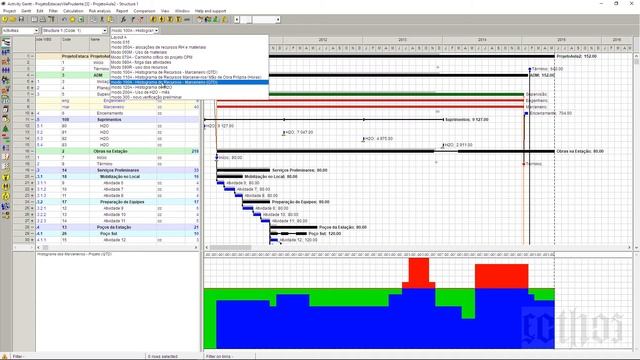Collapse the Suprimentos group row
Viewport: 640px width, 360px height.
point(33,120)
